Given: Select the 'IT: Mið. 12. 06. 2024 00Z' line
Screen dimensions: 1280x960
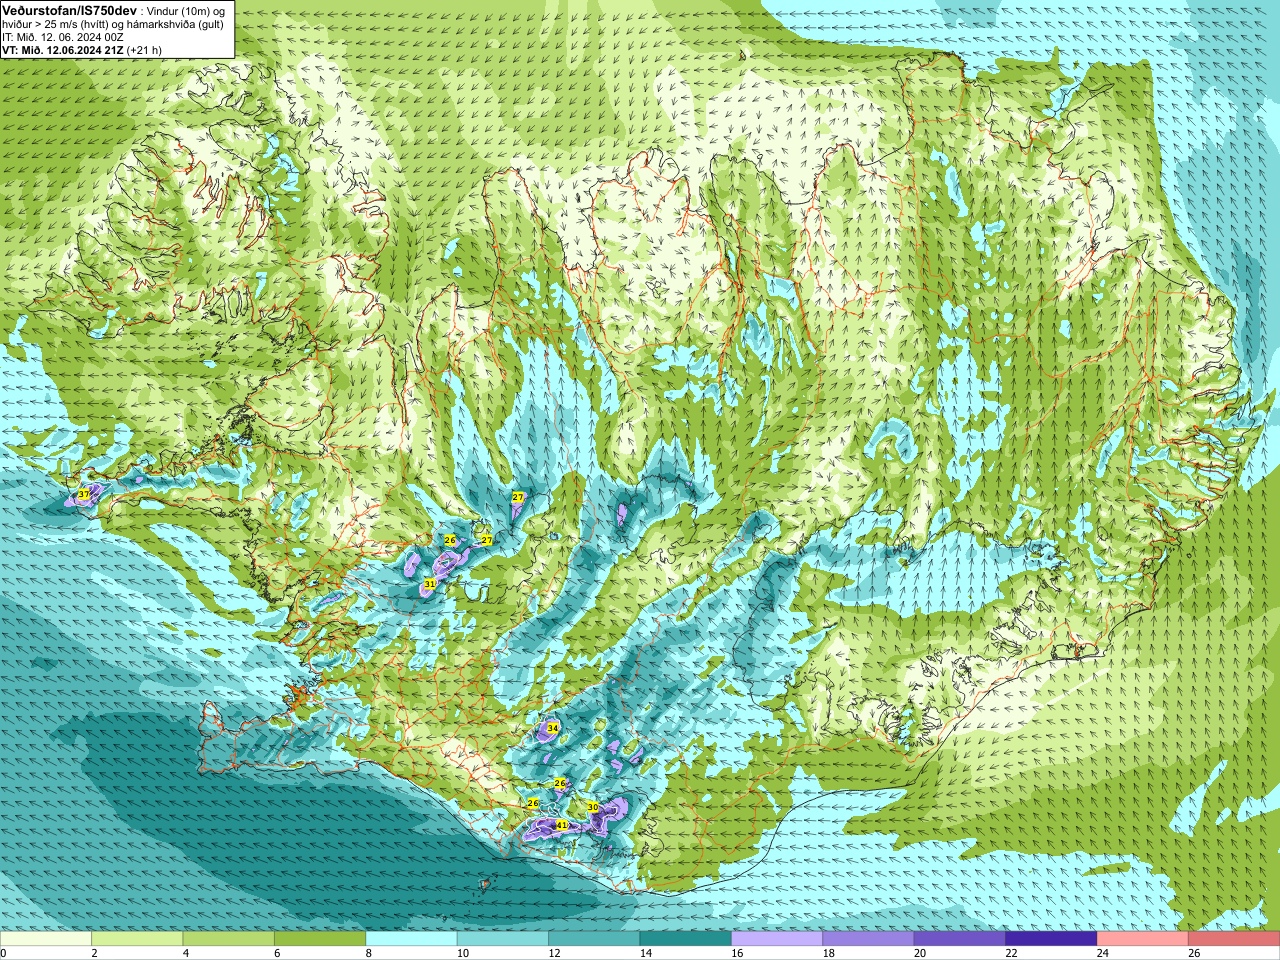Looking at the screenshot, I should (63, 37).
